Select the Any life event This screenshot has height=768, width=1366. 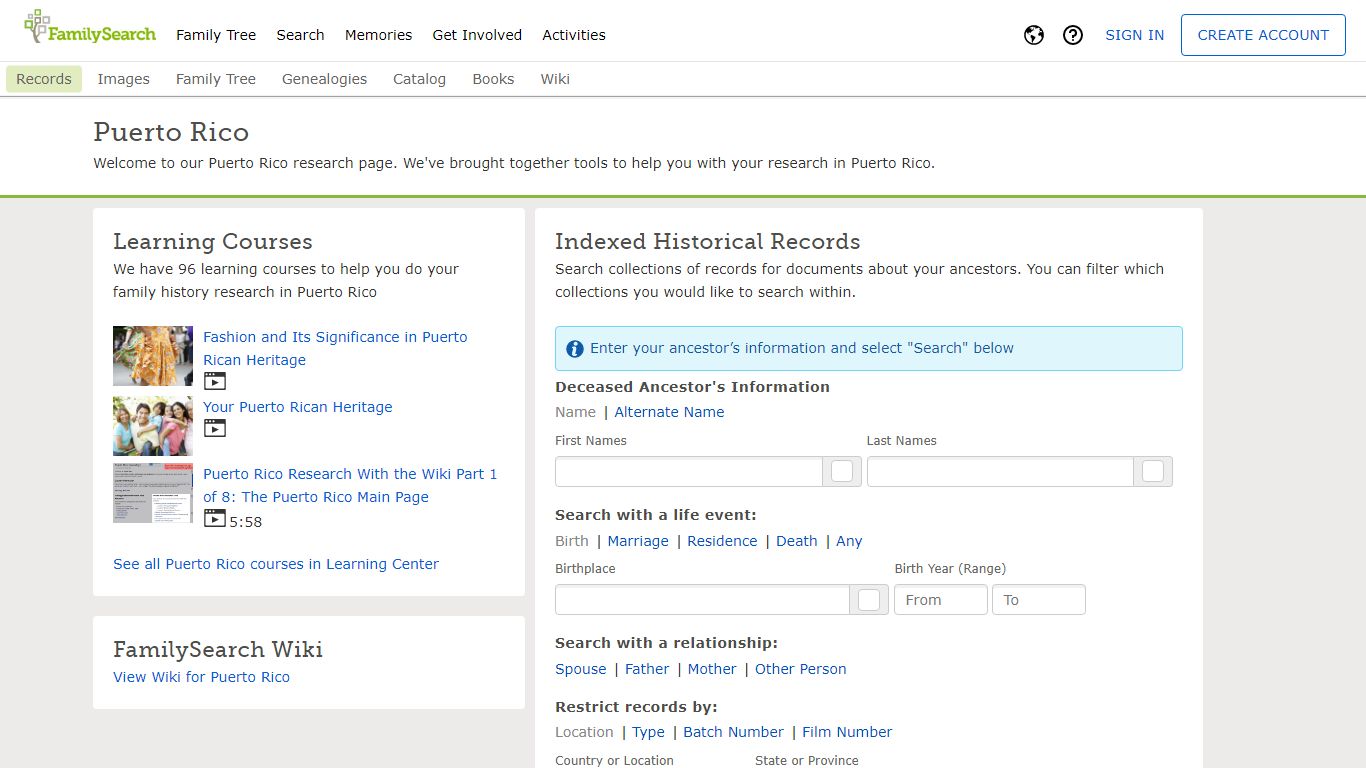849,541
